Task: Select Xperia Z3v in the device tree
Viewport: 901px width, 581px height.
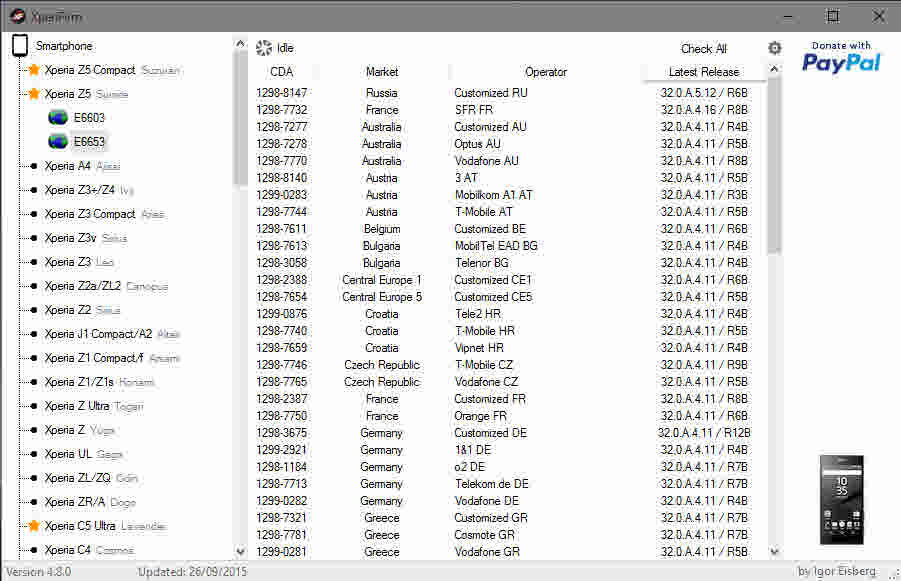Action: 71,238
